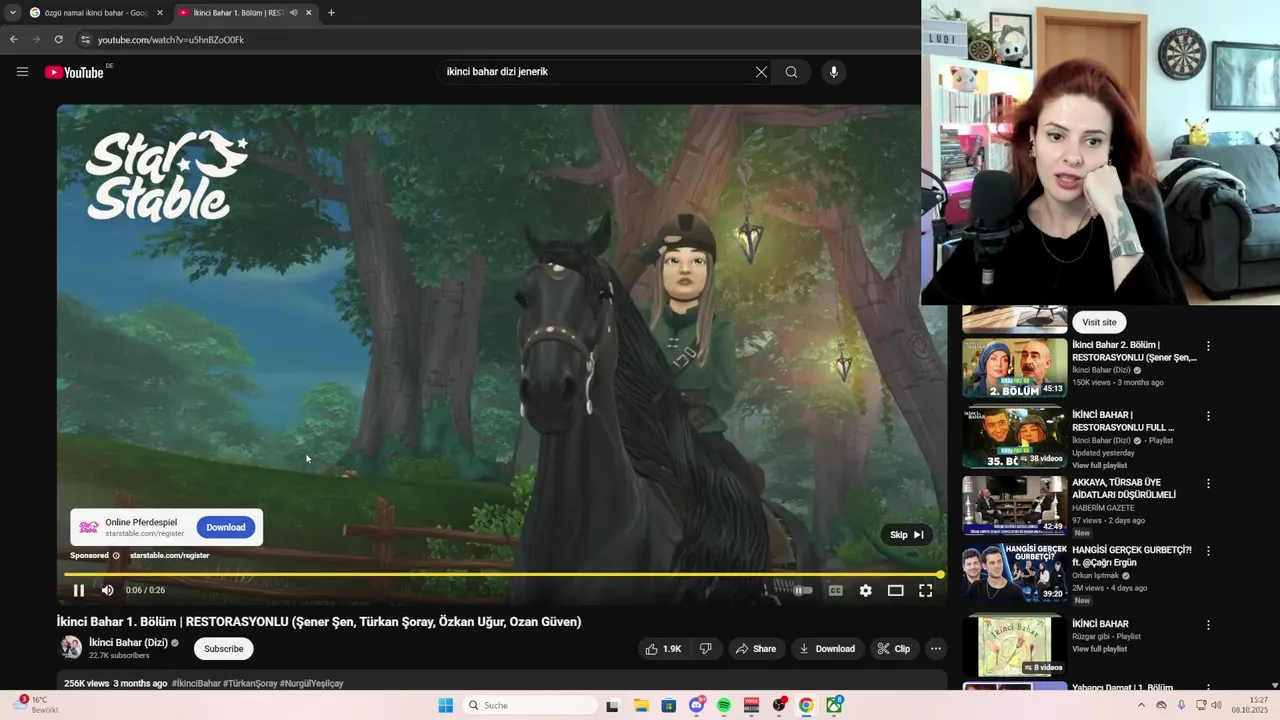Share the video

(x=756, y=649)
